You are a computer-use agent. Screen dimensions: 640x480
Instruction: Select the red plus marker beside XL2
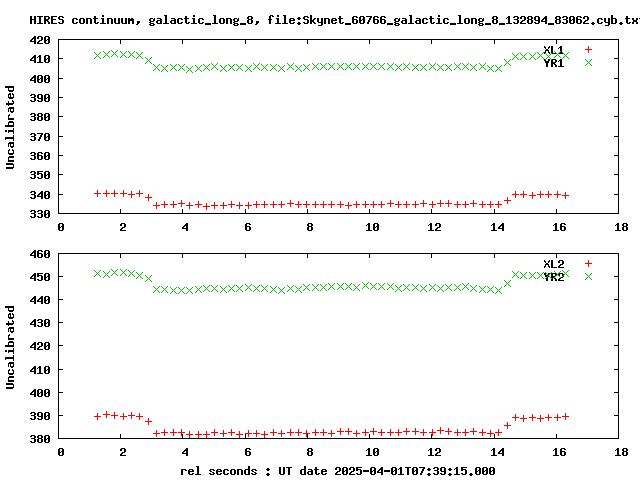[588, 264]
